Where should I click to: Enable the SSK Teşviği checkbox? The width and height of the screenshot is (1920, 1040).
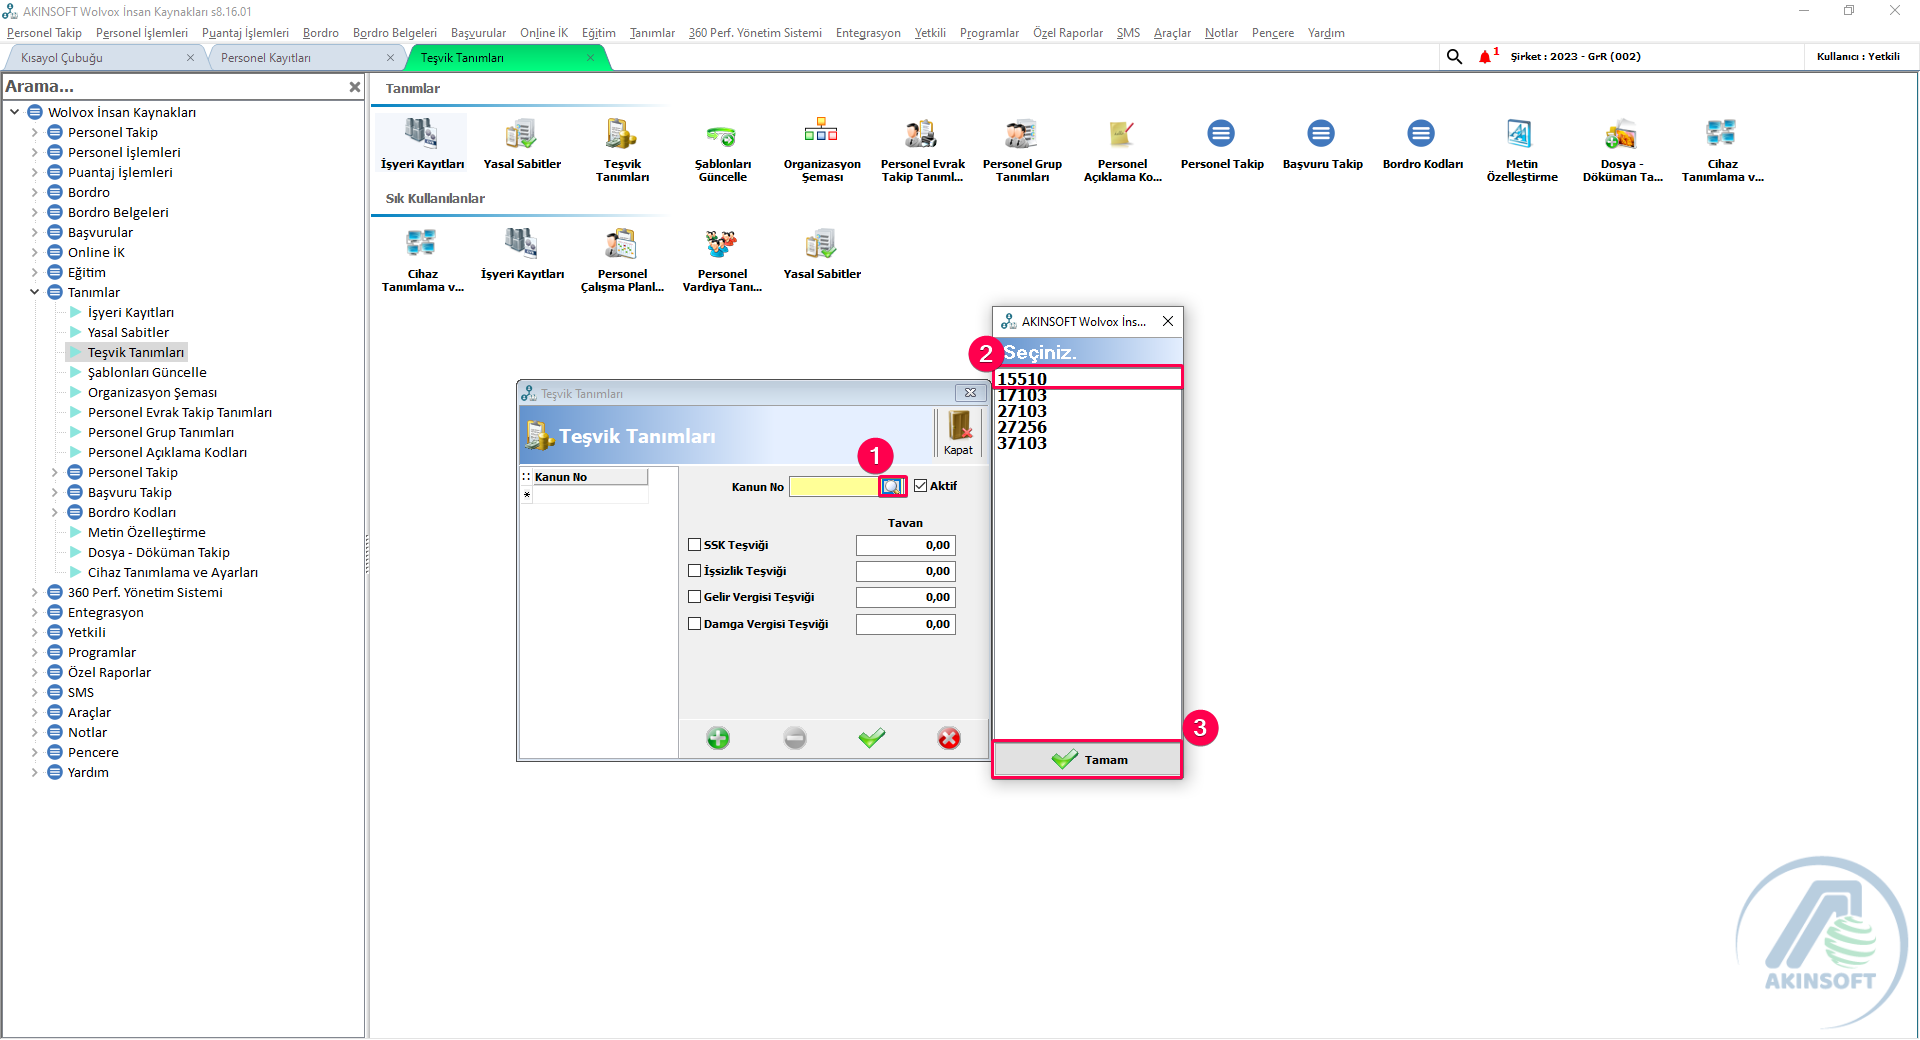pyautogui.click(x=694, y=545)
